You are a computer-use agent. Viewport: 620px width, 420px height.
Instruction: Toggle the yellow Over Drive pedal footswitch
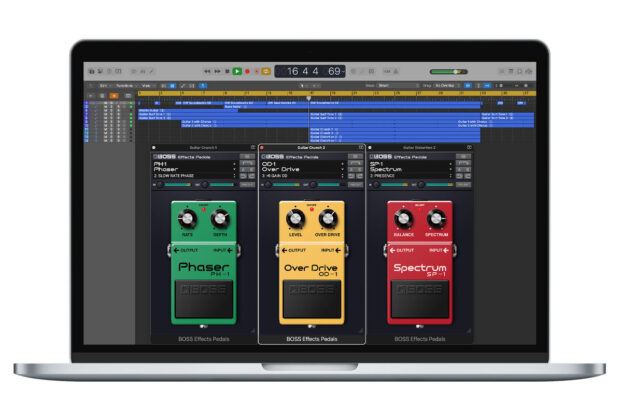click(x=312, y=299)
